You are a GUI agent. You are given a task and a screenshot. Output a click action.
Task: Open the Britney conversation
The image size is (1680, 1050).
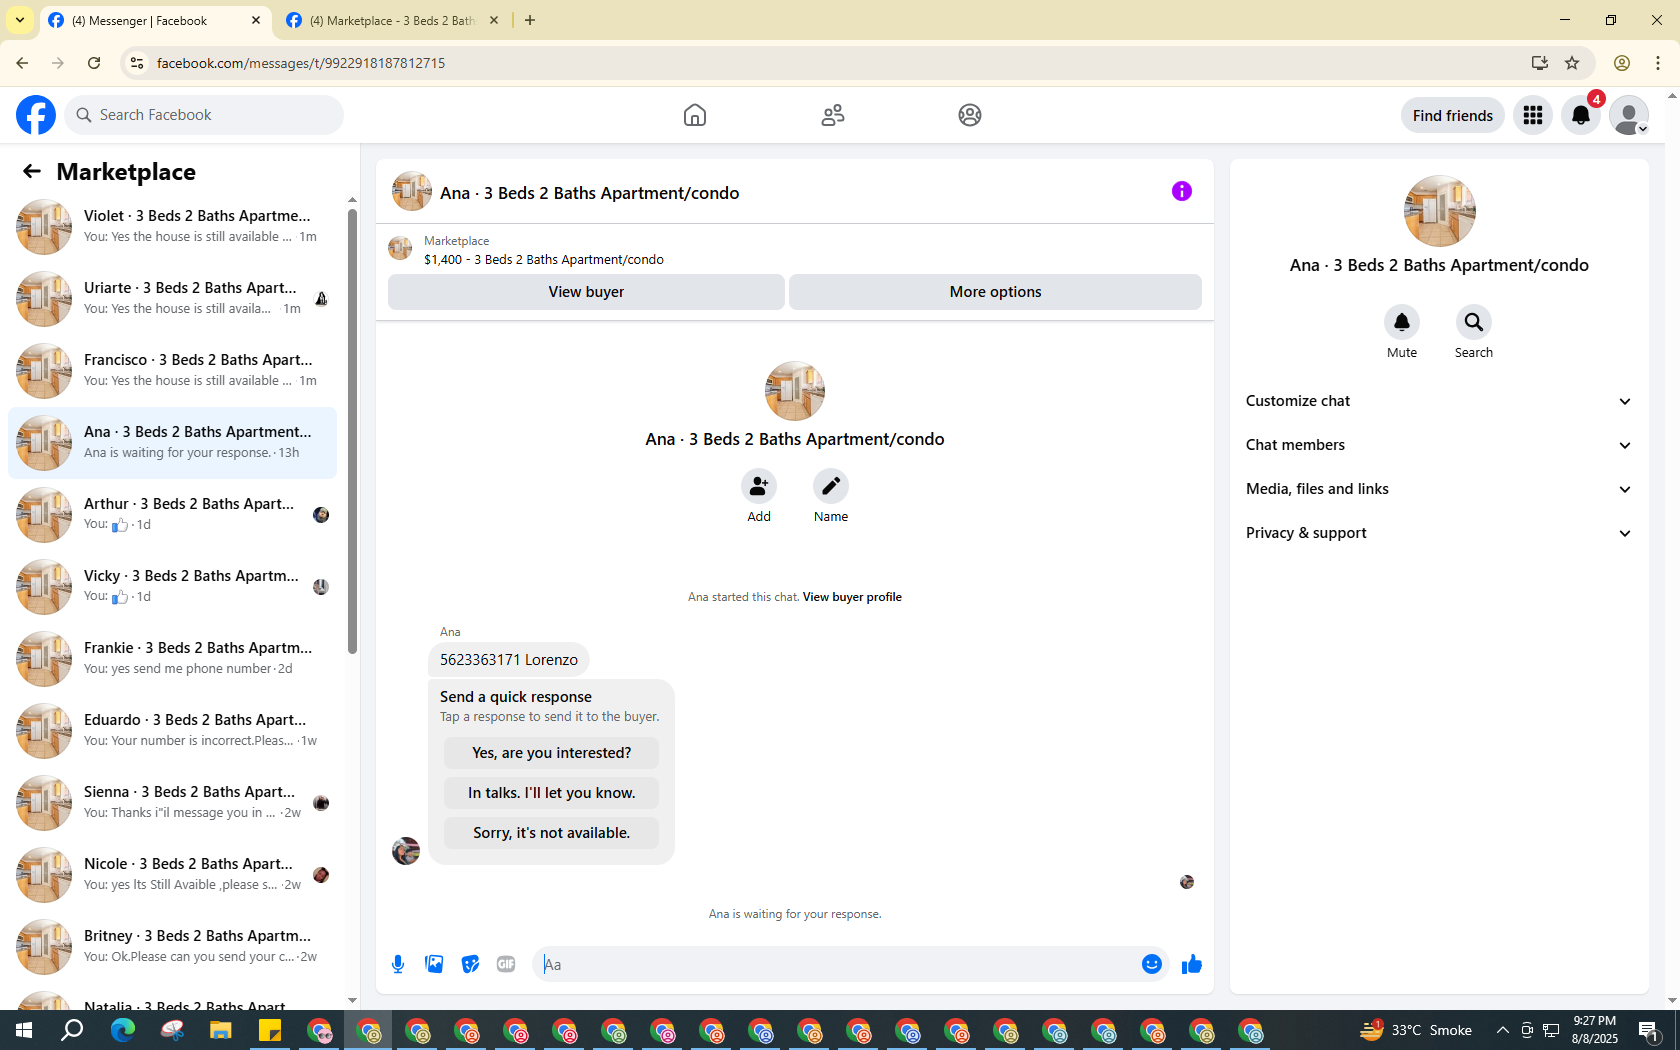pyautogui.click(x=172, y=947)
